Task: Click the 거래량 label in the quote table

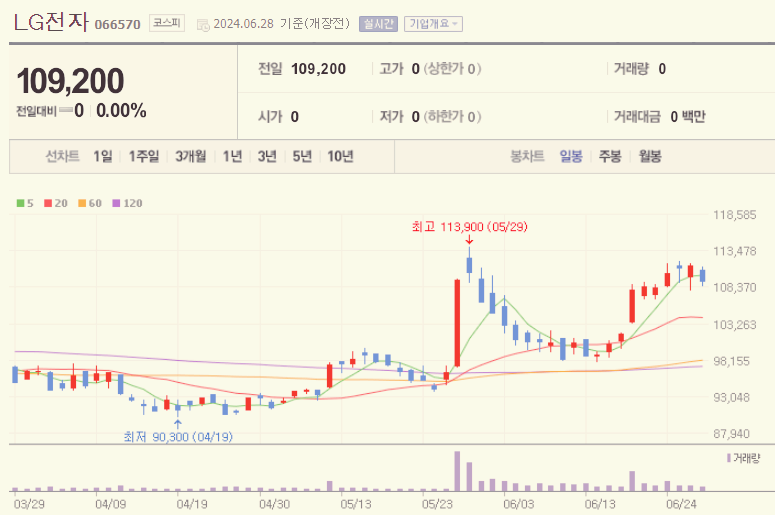Action: tap(631, 69)
